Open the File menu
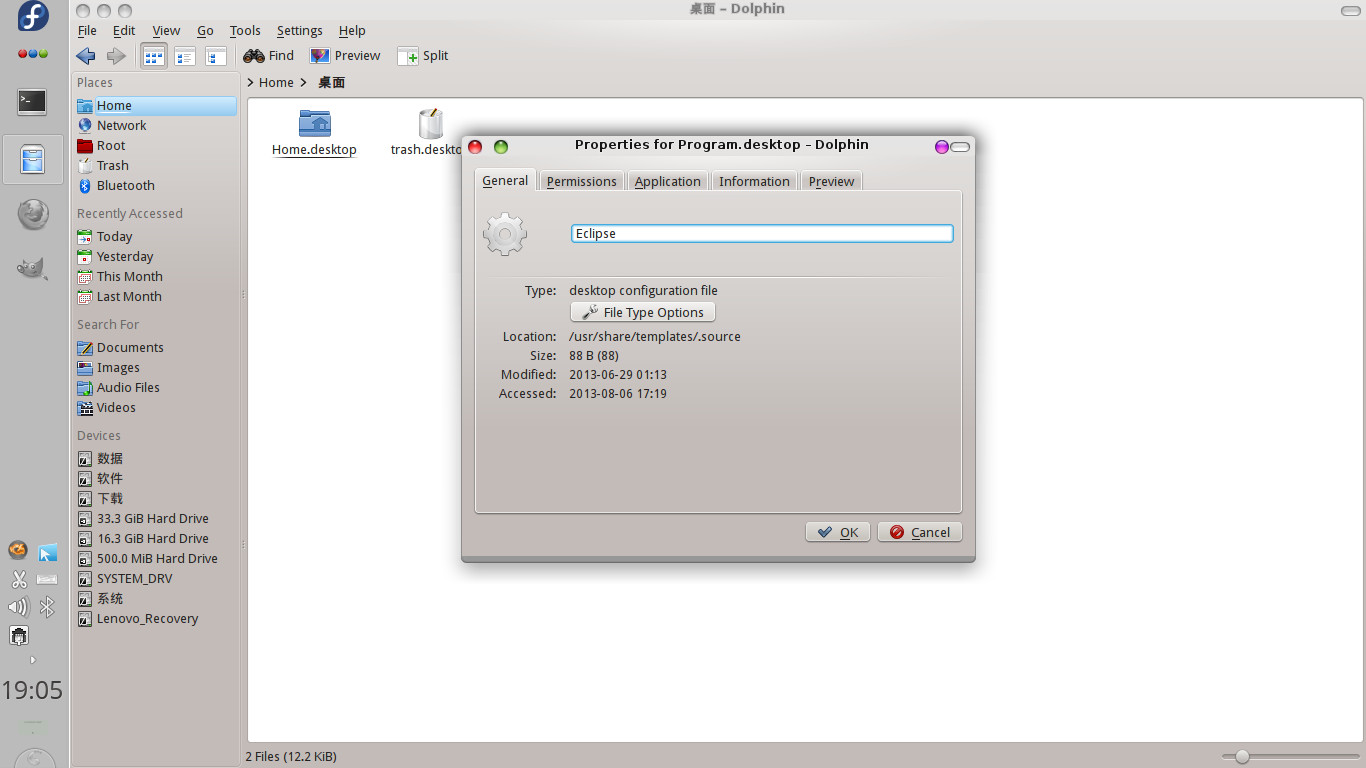The width and height of the screenshot is (1366, 768). 87,31
